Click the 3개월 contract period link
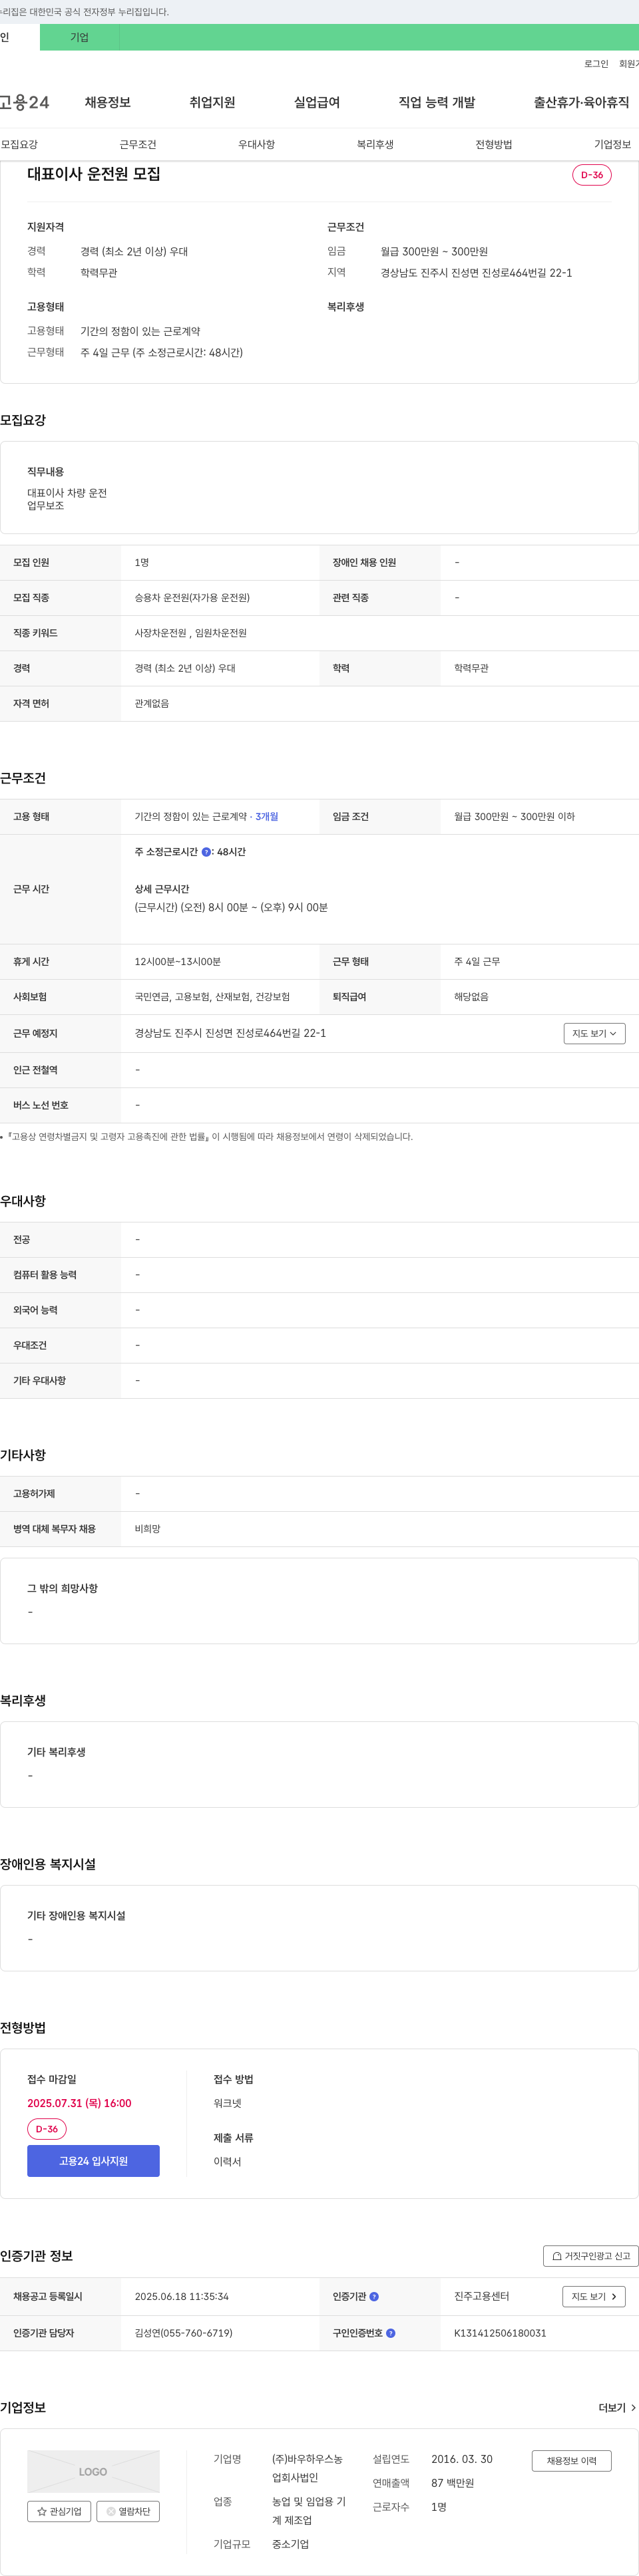Image resolution: width=639 pixels, height=2576 pixels. click(x=267, y=816)
